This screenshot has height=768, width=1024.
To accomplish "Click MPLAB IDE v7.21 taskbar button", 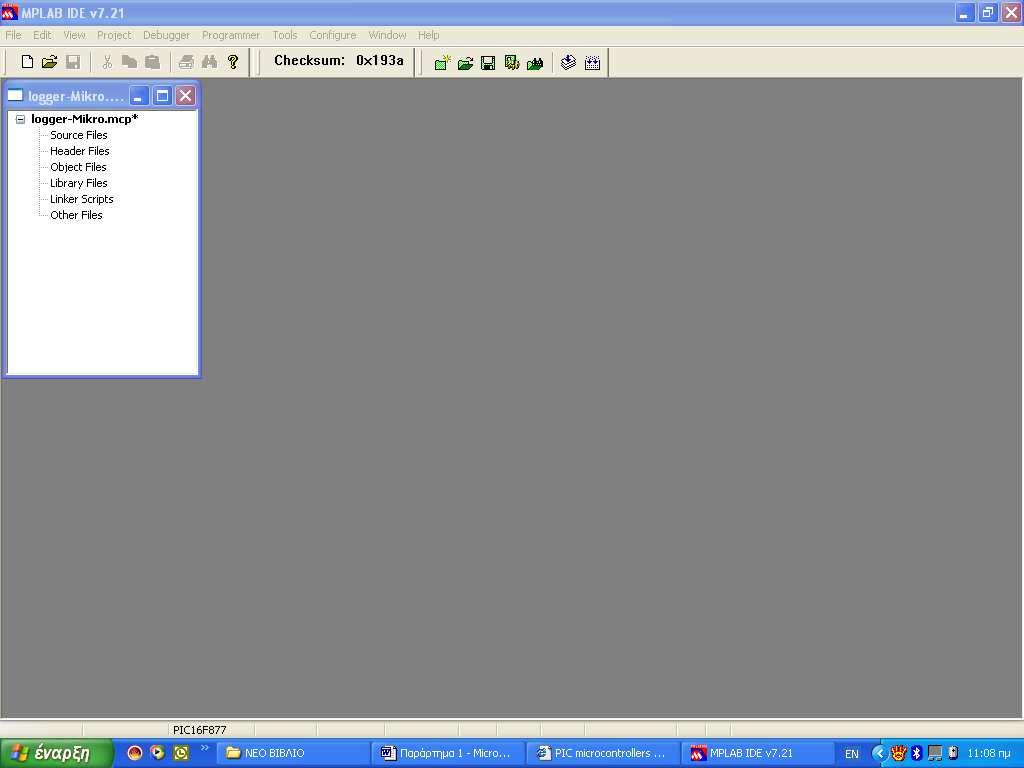I will 758,754.
